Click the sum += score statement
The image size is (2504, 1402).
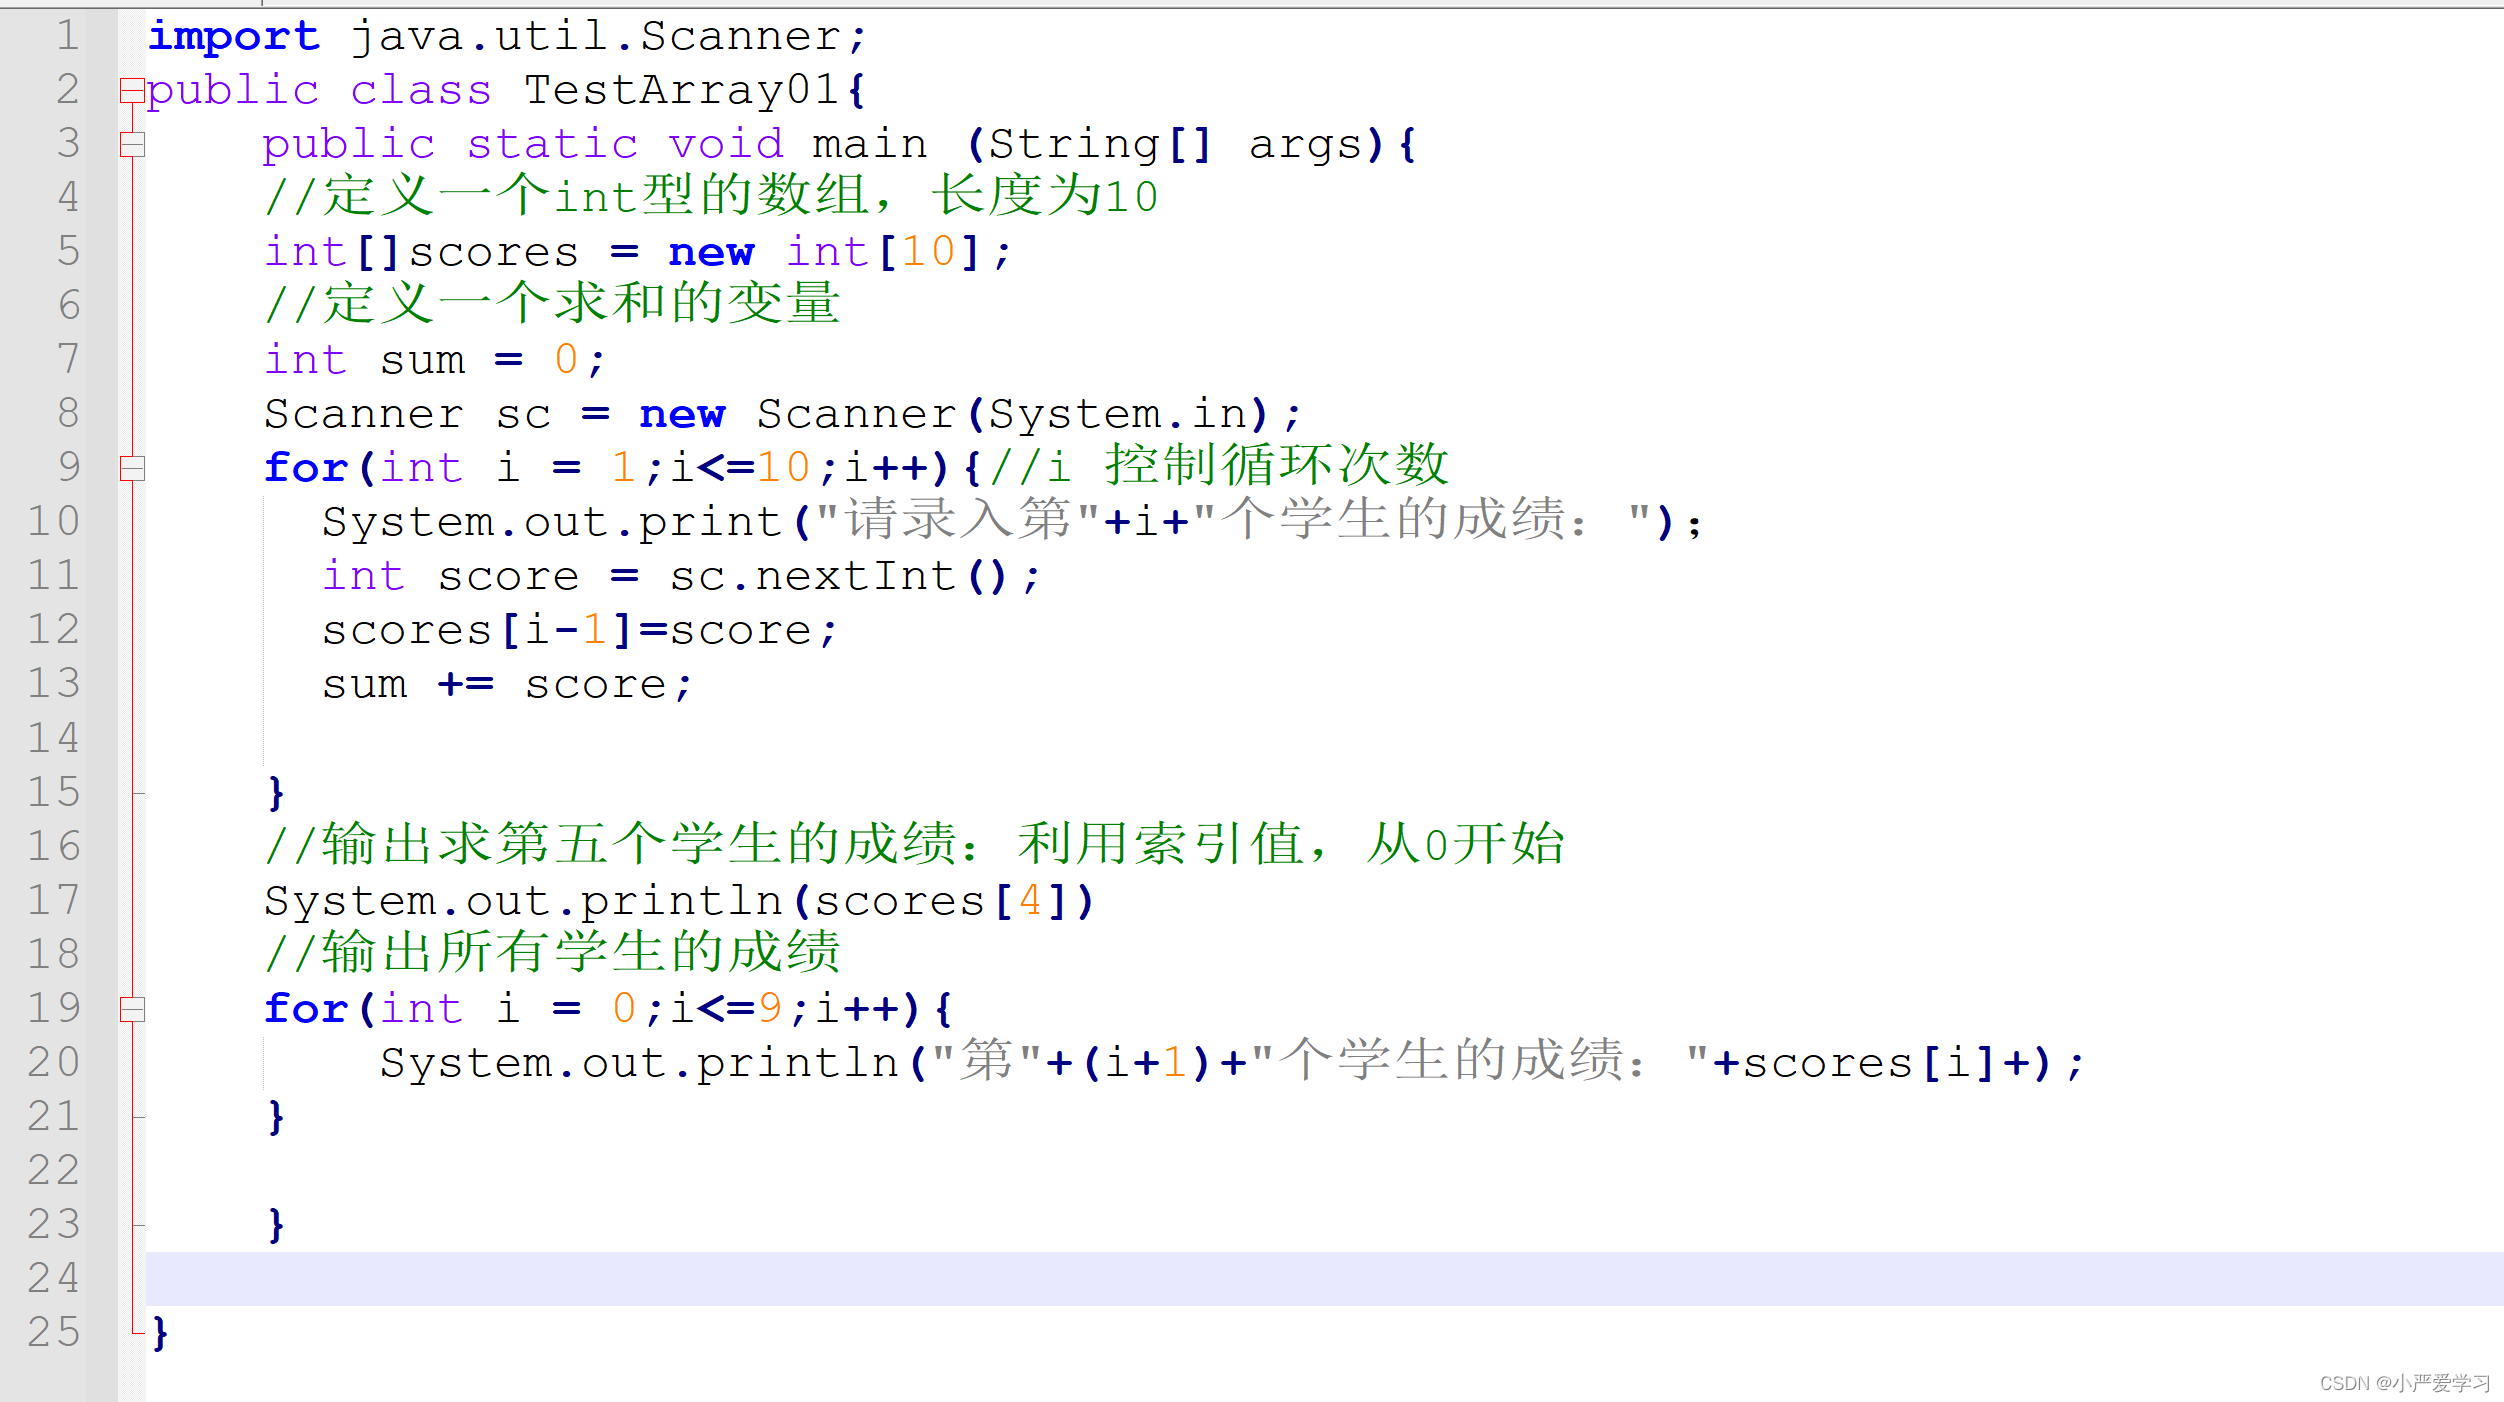tap(506, 685)
